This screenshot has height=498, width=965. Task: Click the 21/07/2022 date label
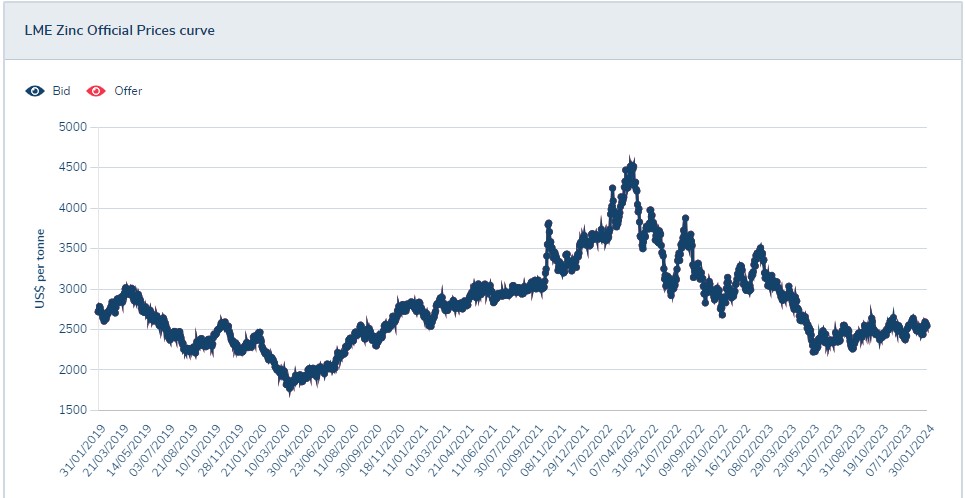coord(659,449)
